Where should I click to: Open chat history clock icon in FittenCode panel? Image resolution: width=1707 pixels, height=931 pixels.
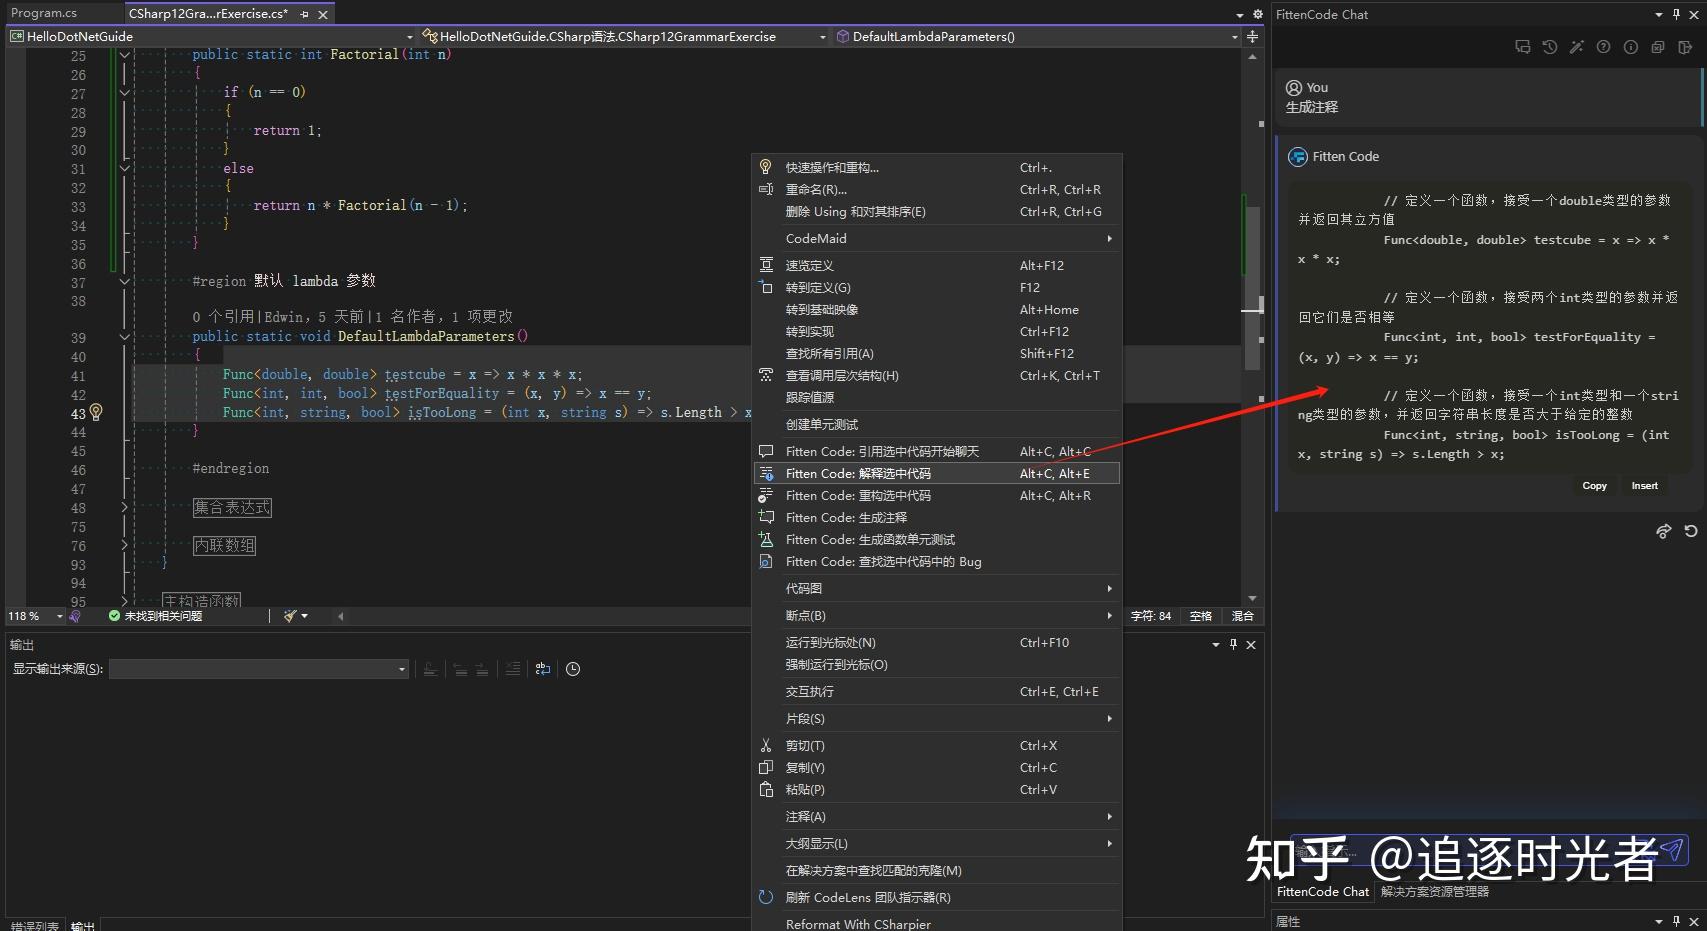[x=1551, y=47]
